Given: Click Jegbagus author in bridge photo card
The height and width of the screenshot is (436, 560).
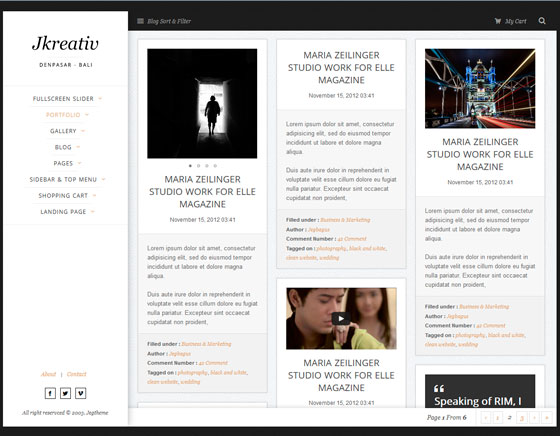Looking at the screenshot, I should 458,316.
